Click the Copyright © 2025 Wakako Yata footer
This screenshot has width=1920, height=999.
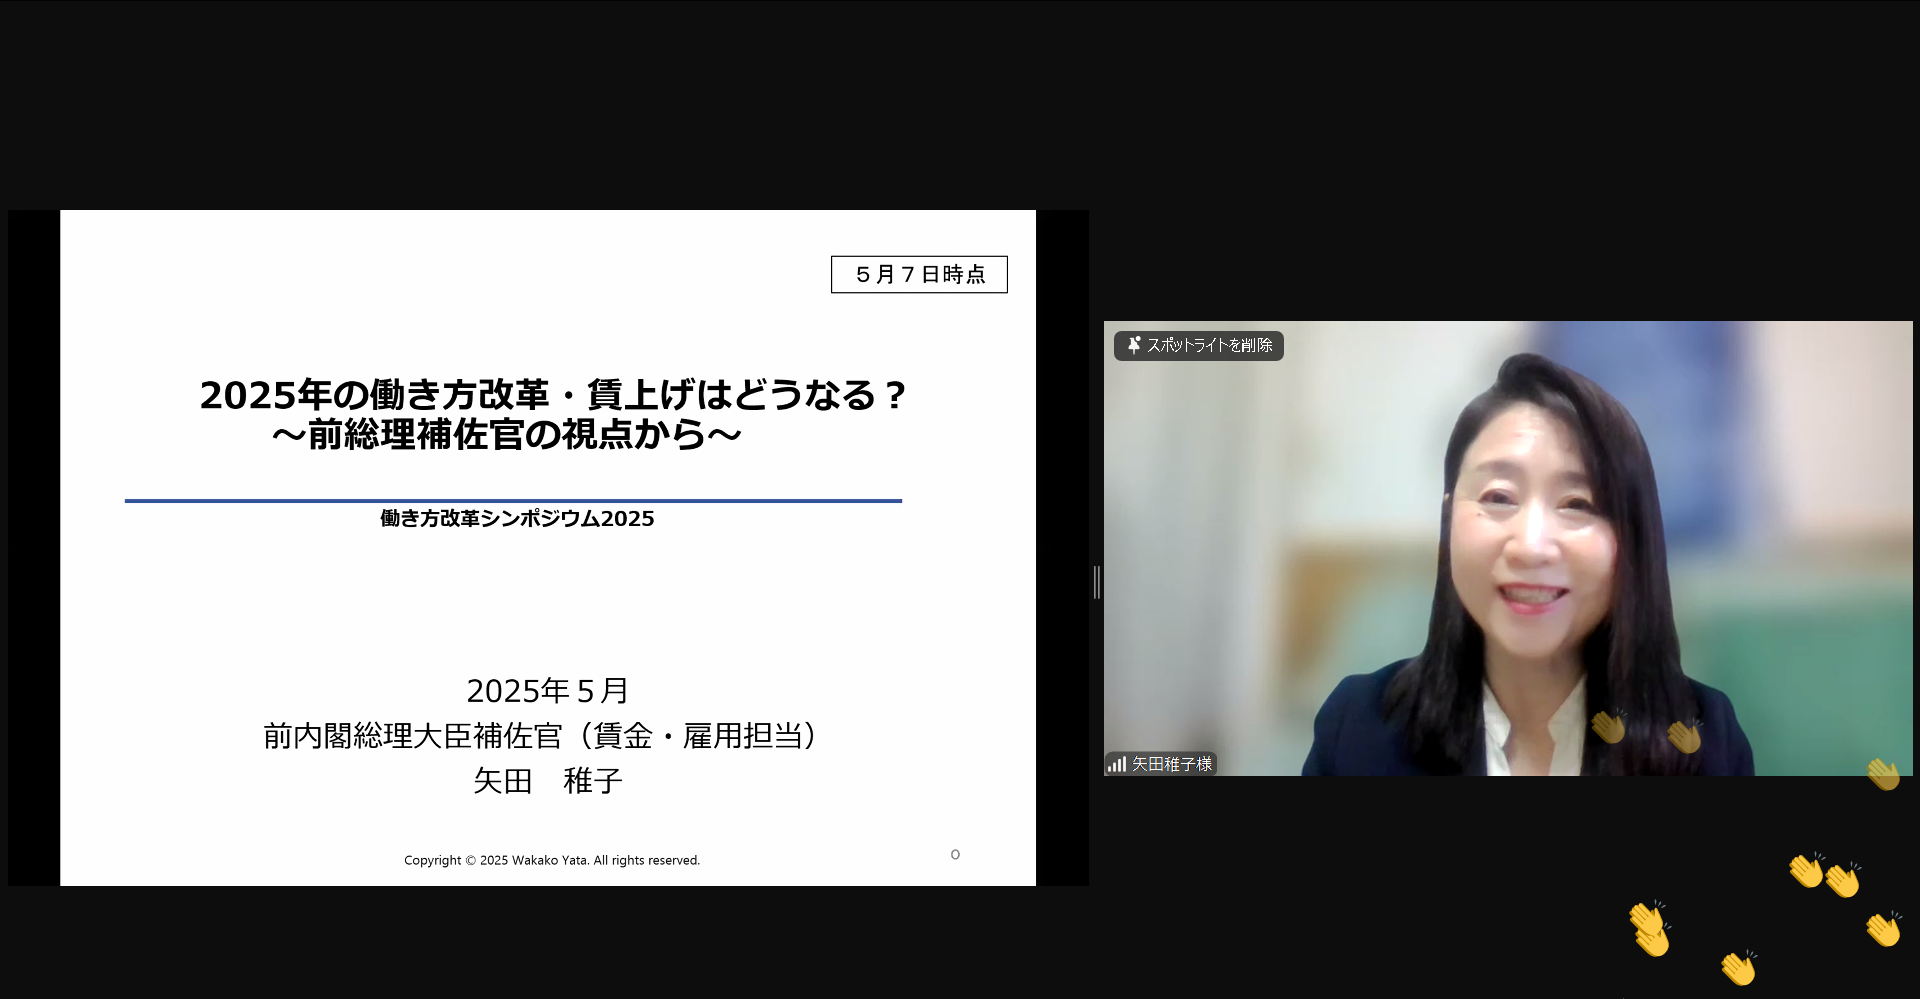tap(552, 860)
